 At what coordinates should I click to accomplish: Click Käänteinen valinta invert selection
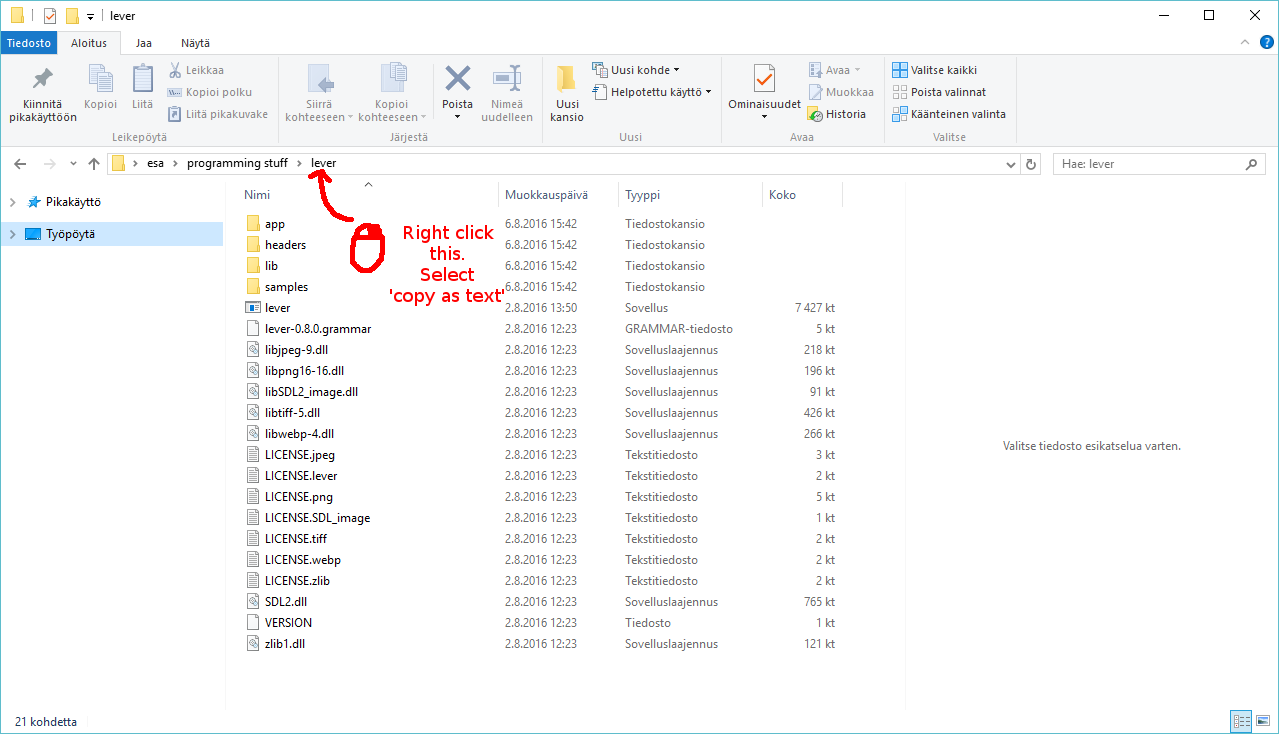point(948,114)
